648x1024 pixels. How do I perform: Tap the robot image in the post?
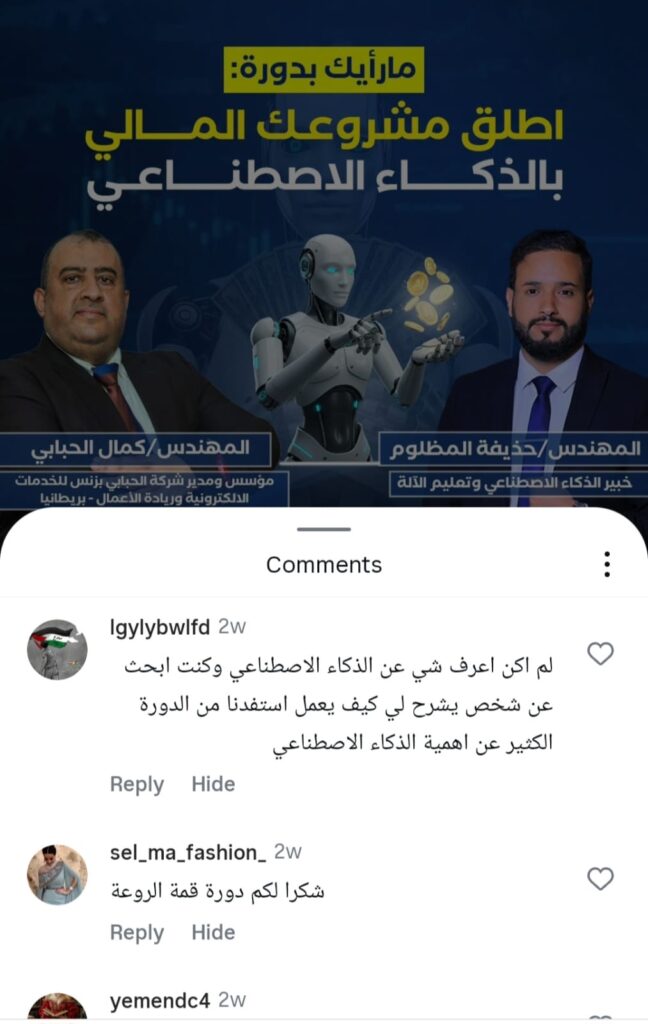(x=340, y=346)
